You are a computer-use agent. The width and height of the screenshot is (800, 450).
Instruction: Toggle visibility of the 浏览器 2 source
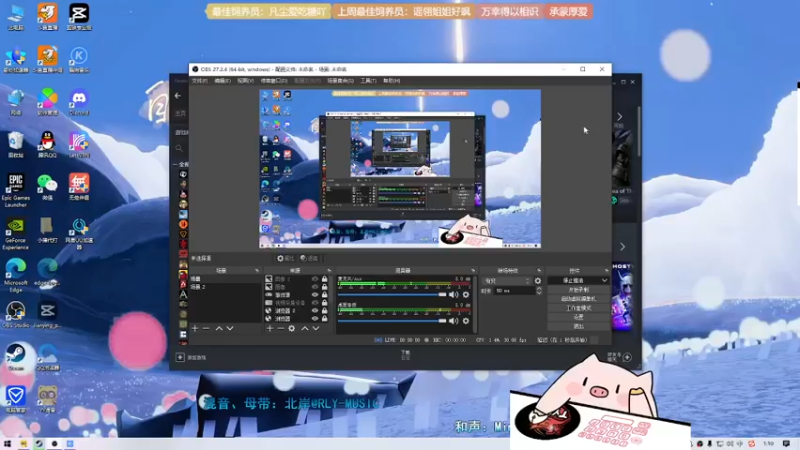coord(315,311)
